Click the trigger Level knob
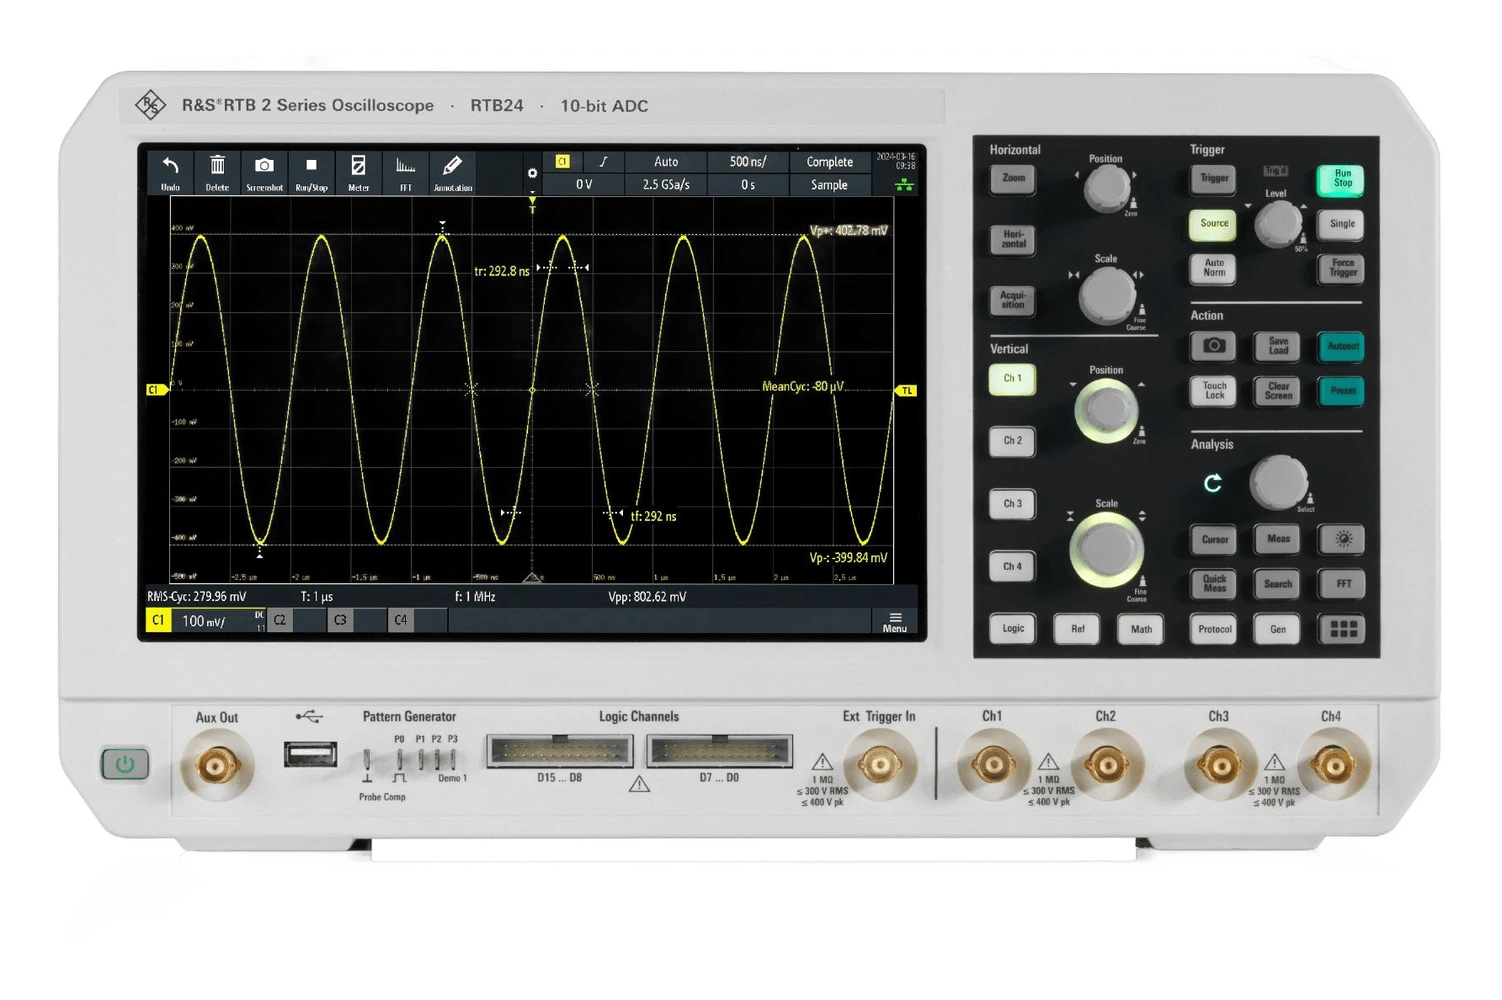This screenshot has height=1000, width=1502. 1277,224
